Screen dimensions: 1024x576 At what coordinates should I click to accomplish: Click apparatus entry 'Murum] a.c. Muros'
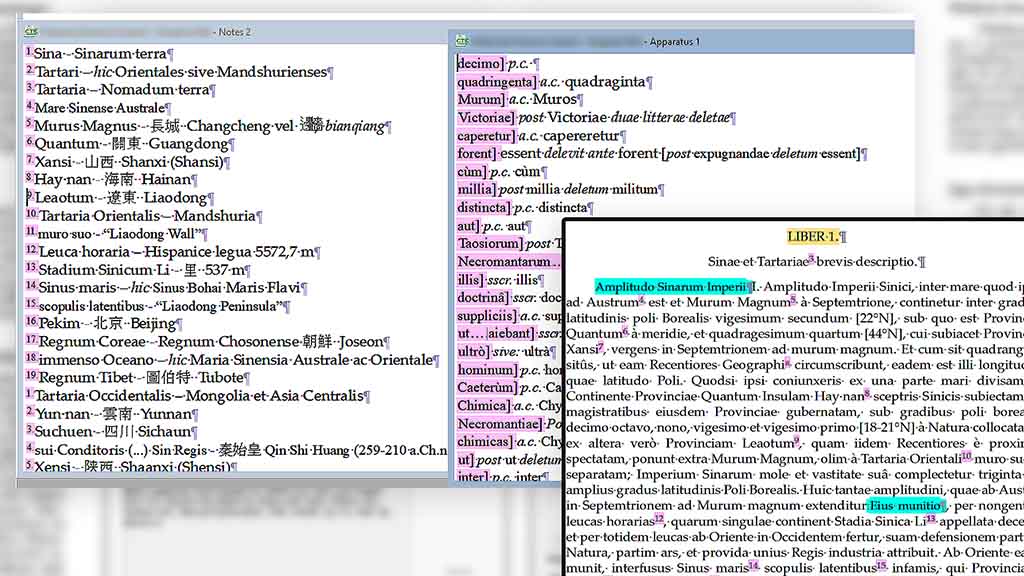[x=519, y=99]
